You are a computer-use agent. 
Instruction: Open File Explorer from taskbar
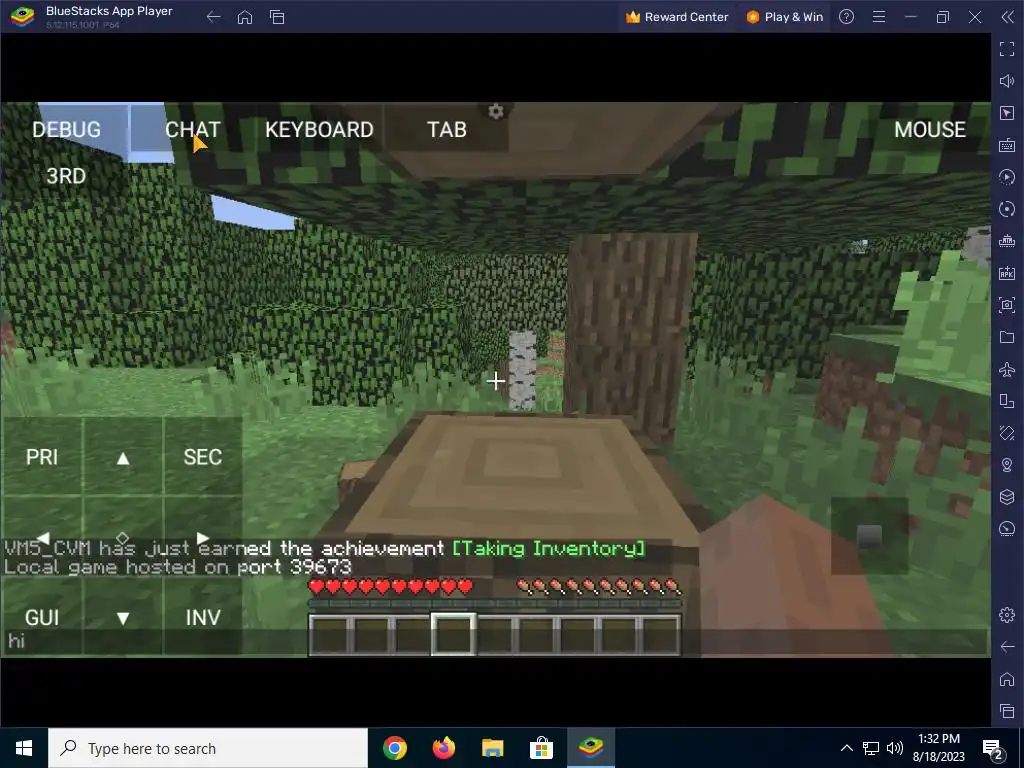tap(492, 748)
